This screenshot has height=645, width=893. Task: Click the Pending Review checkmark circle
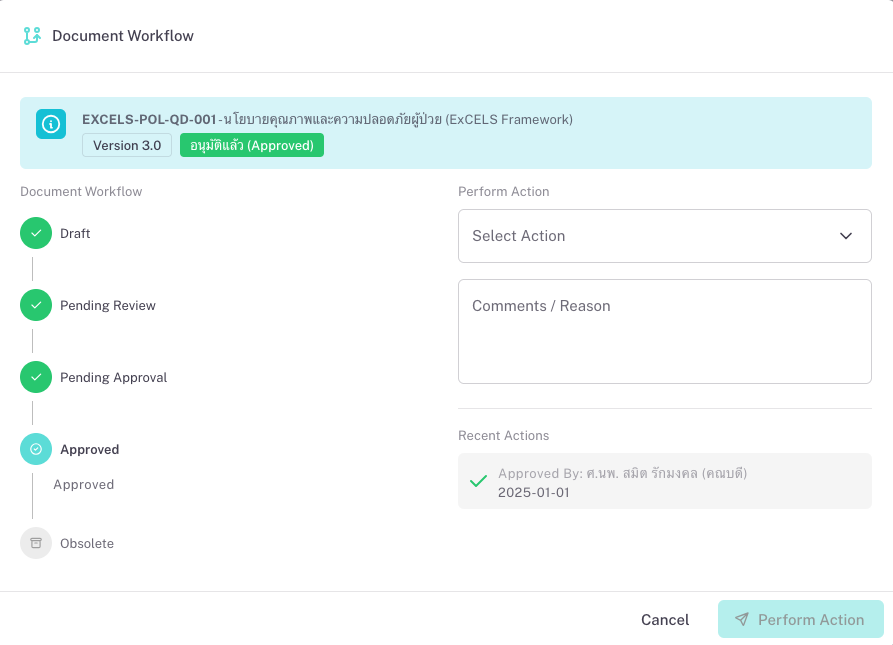tap(36, 305)
